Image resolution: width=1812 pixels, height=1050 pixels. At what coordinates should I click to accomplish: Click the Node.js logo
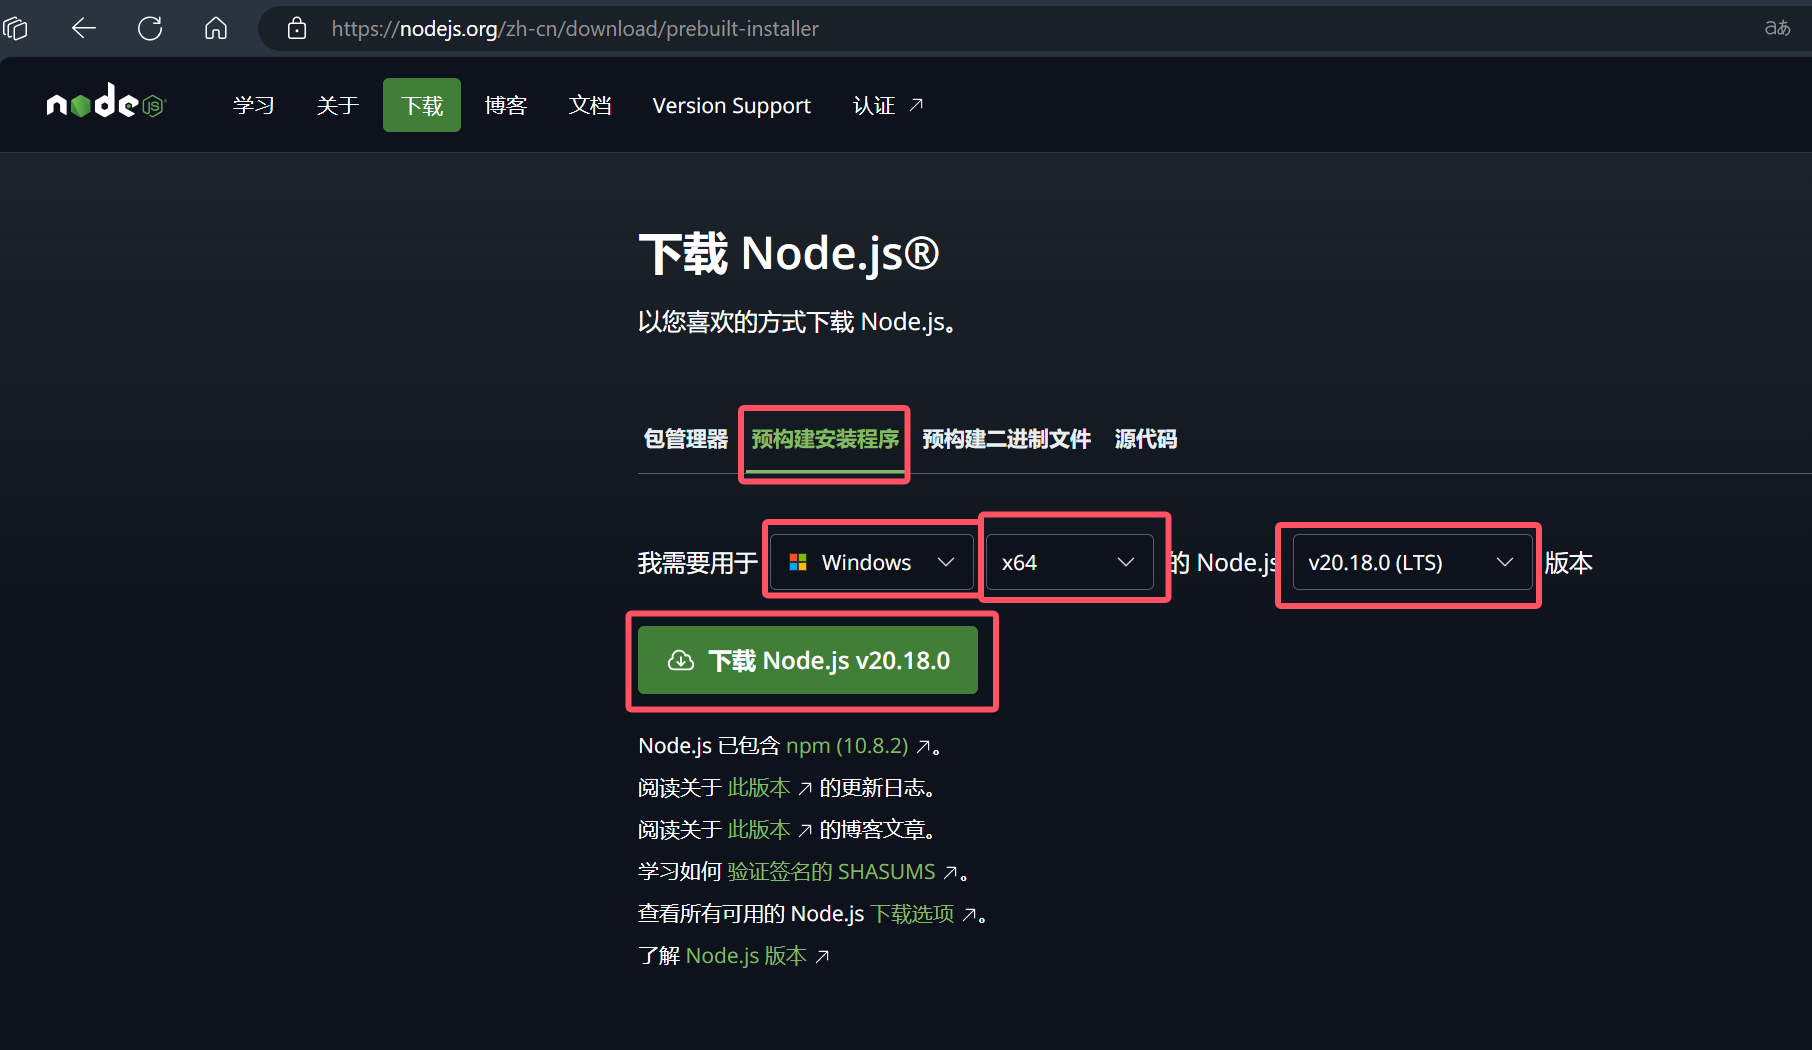click(x=105, y=103)
